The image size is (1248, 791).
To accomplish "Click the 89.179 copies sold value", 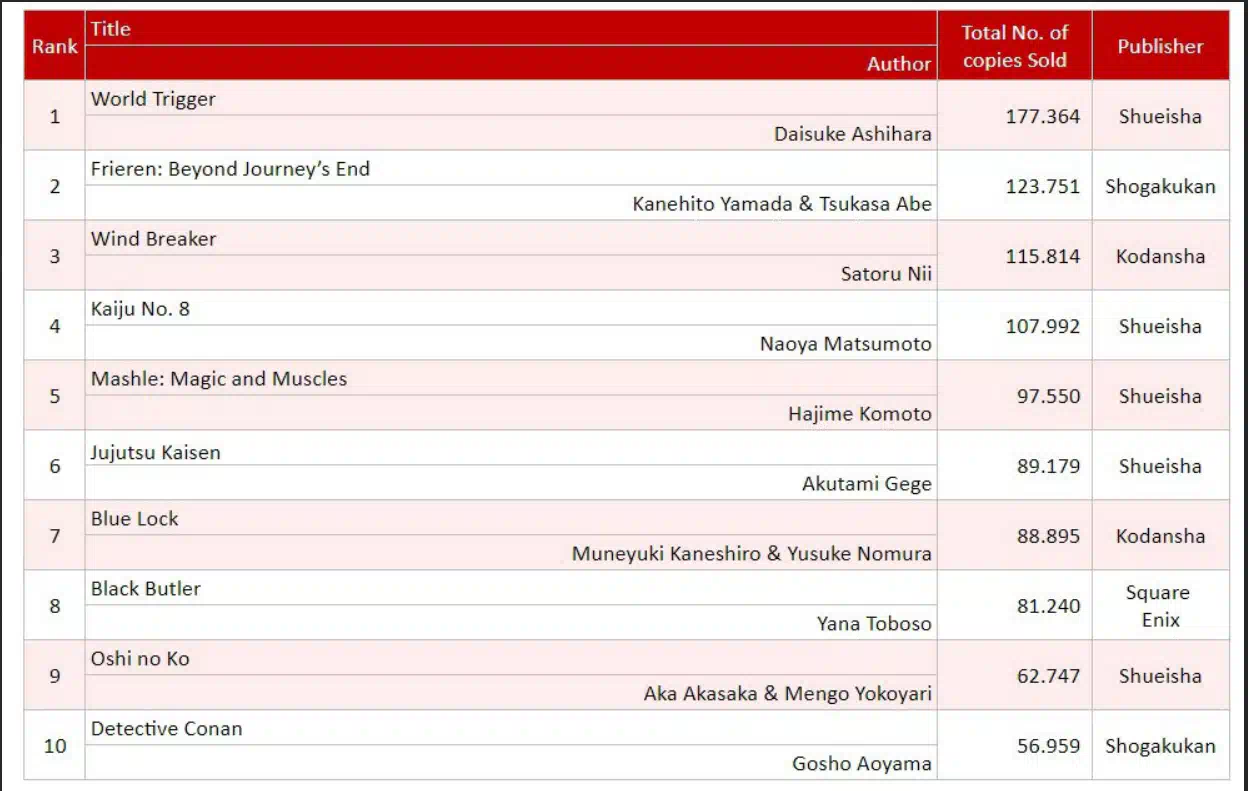I will pos(1048,466).
